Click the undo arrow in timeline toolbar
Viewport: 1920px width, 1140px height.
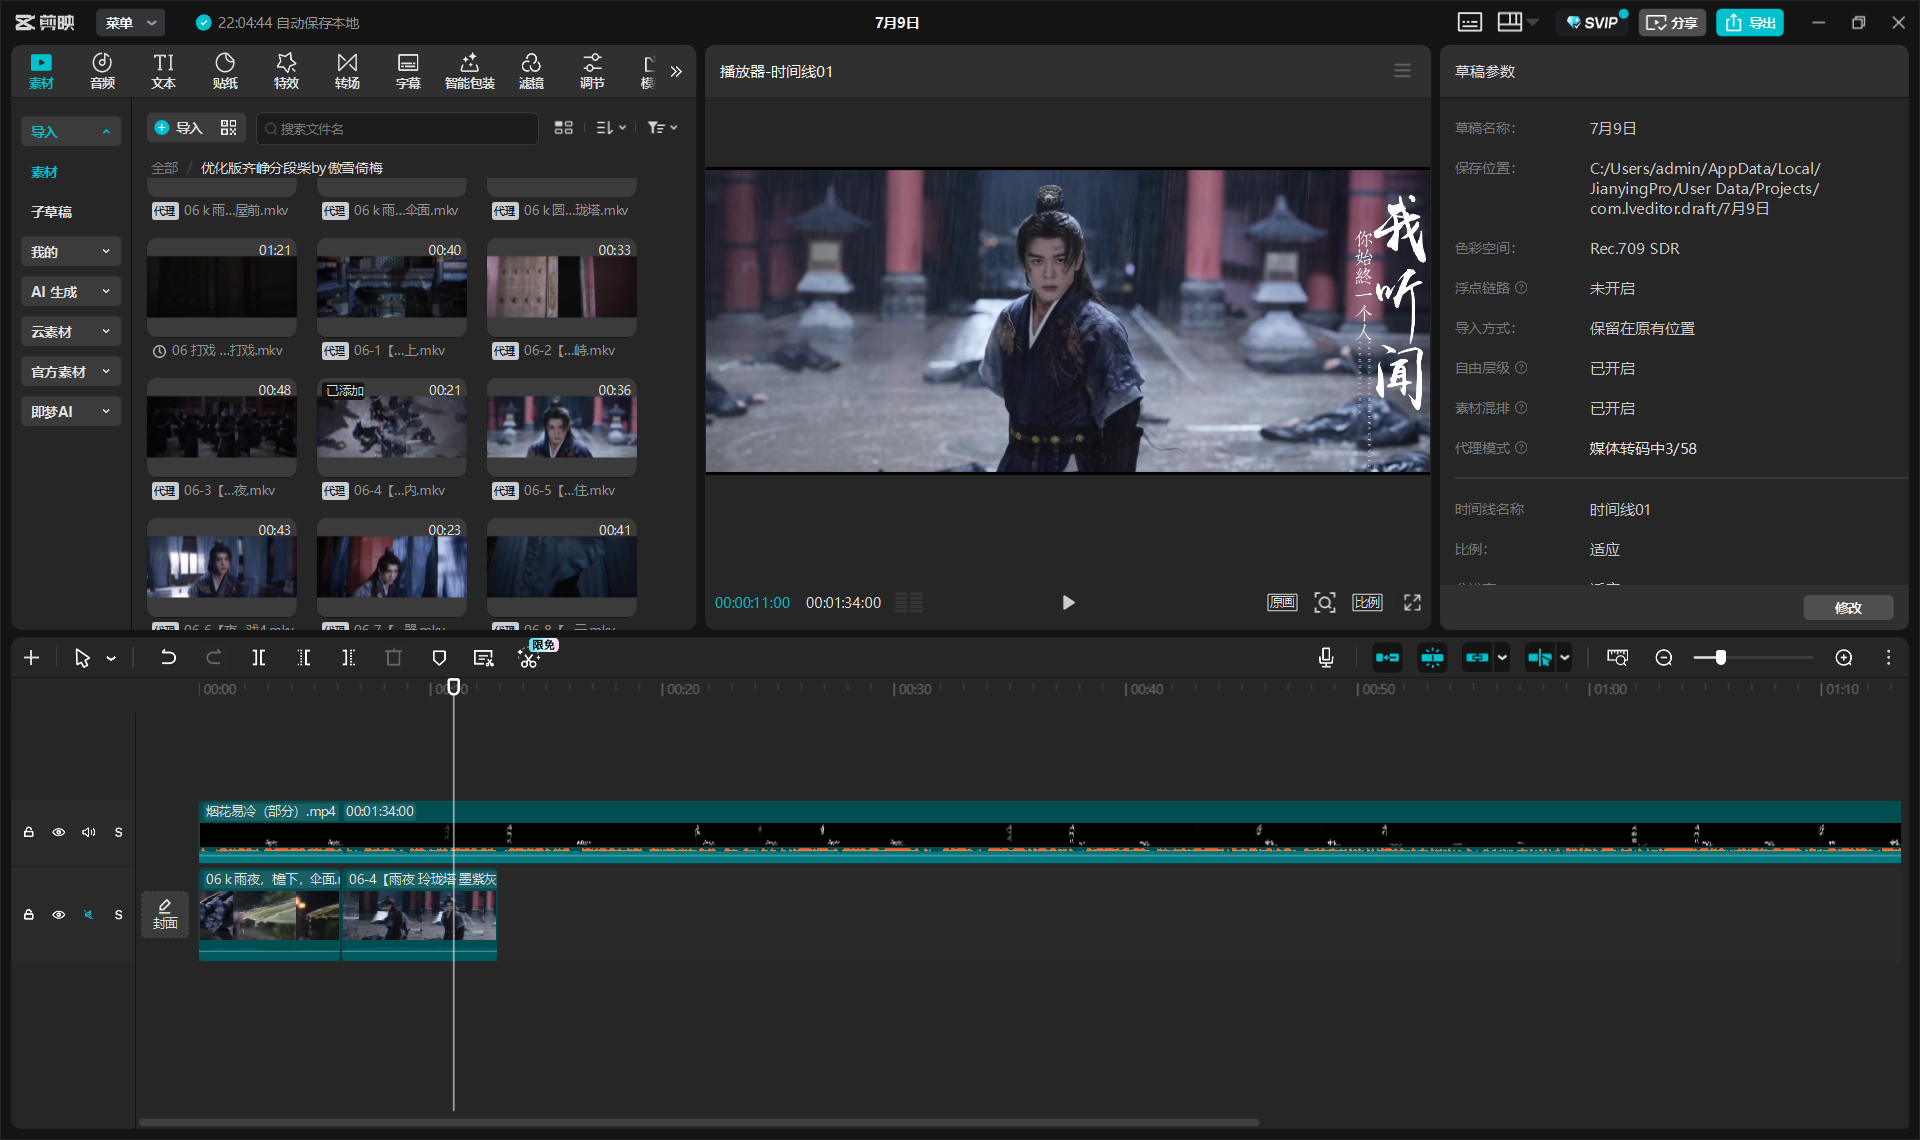[168, 657]
